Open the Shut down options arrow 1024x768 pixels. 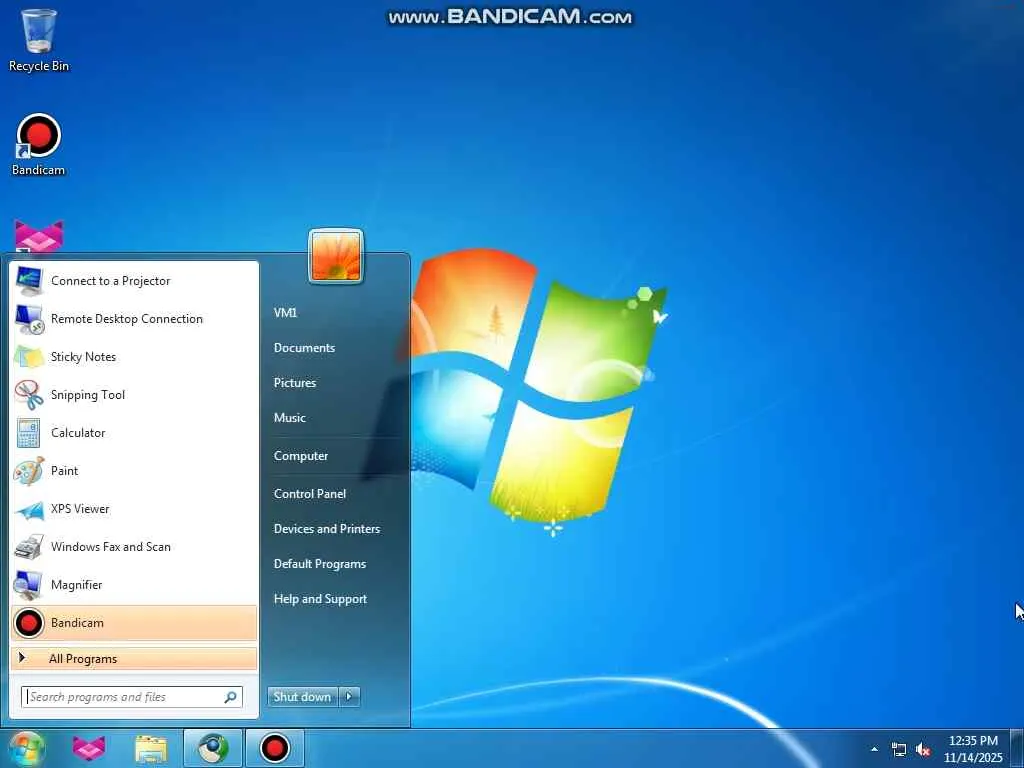pyautogui.click(x=349, y=697)
